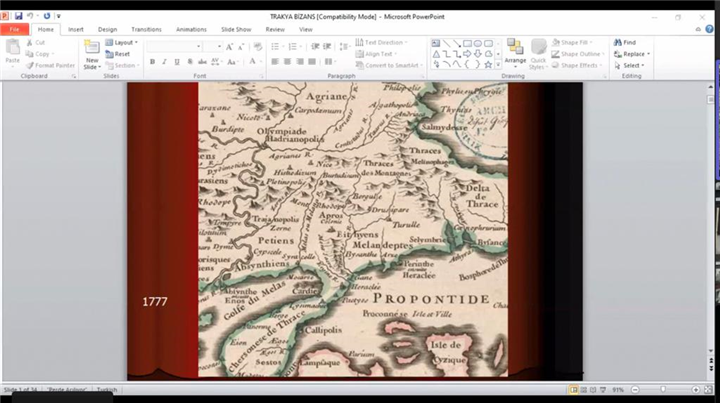
Task: Click the Redo icon in quick access toolbar
Action: pyautogui.click(x=46, y=16)
